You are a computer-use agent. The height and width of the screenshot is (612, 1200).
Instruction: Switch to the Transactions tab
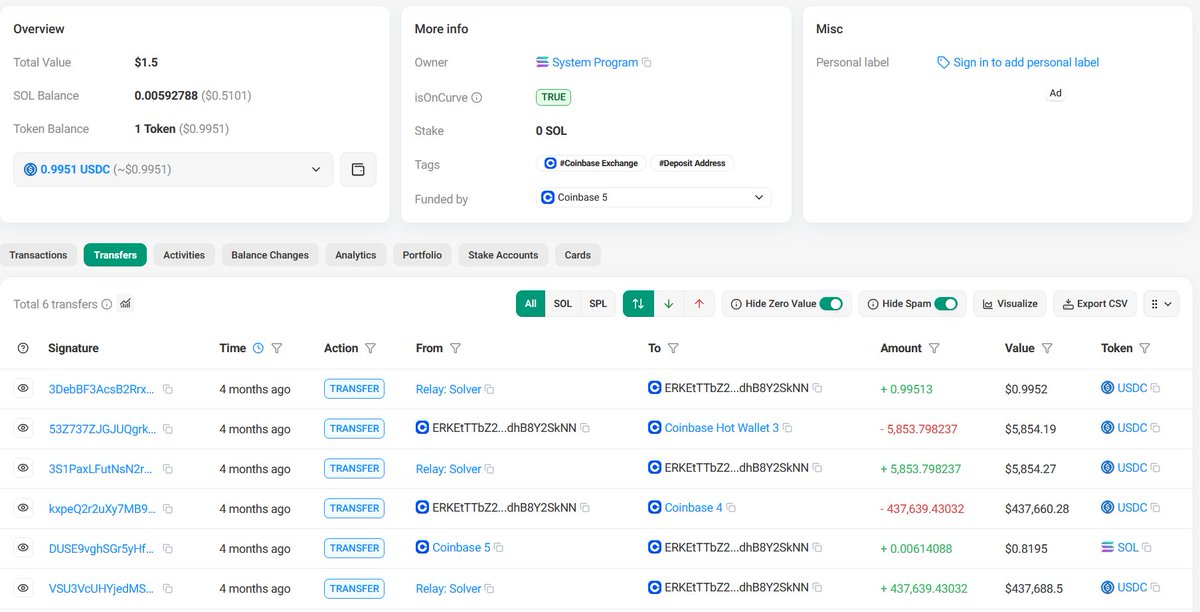[x=38, y=255]
